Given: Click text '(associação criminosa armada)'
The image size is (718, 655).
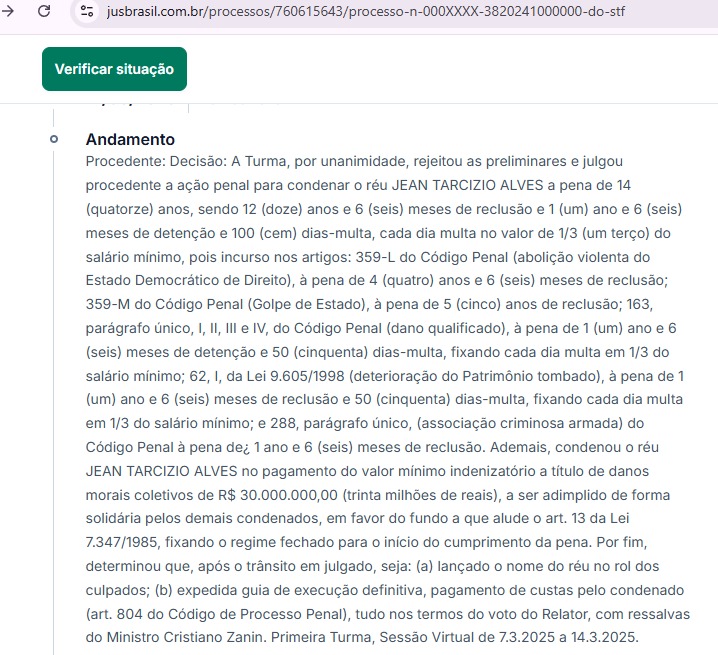Looking at the screenshot, I should [x=520, y=423].
